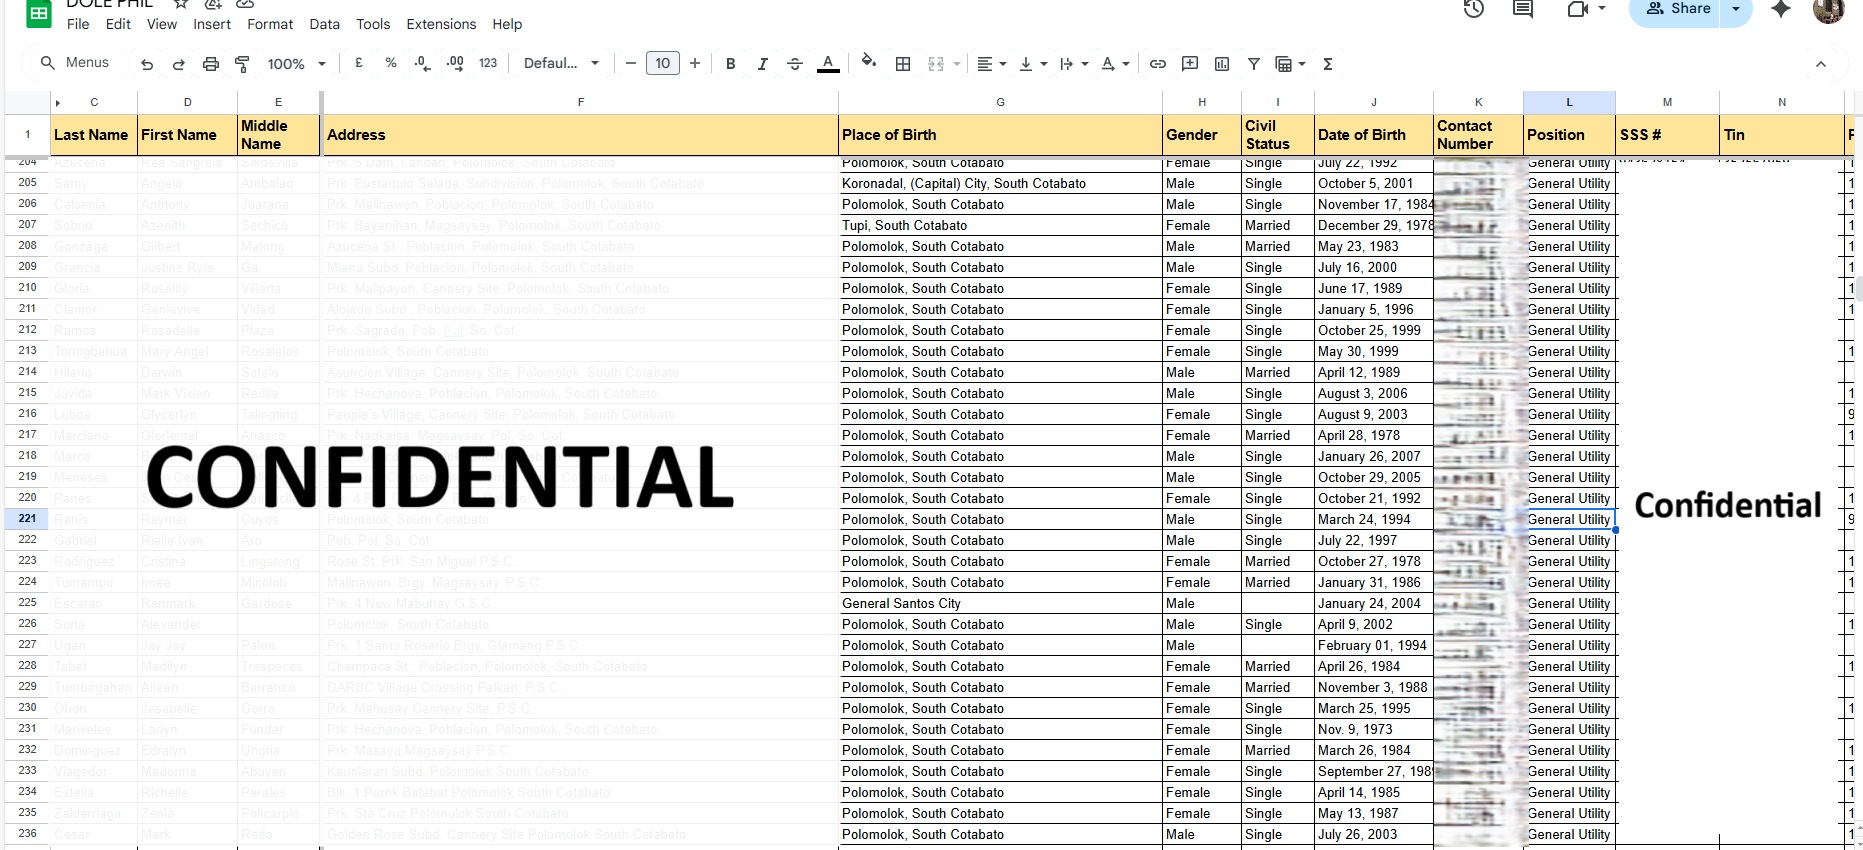Toggle strikethrough formatting
Screen dimensions: 1863x850
795,64
